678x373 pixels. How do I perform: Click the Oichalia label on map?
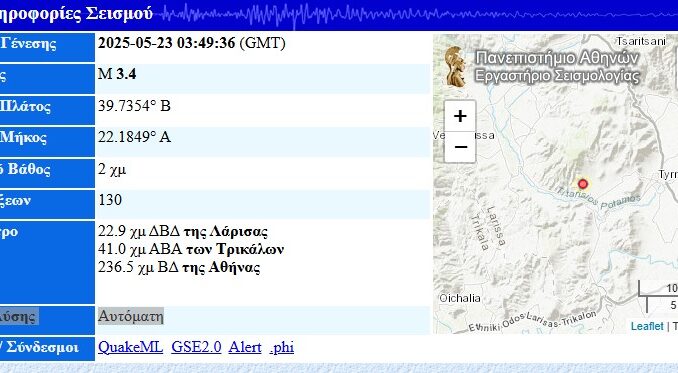(x=460, y=298)
